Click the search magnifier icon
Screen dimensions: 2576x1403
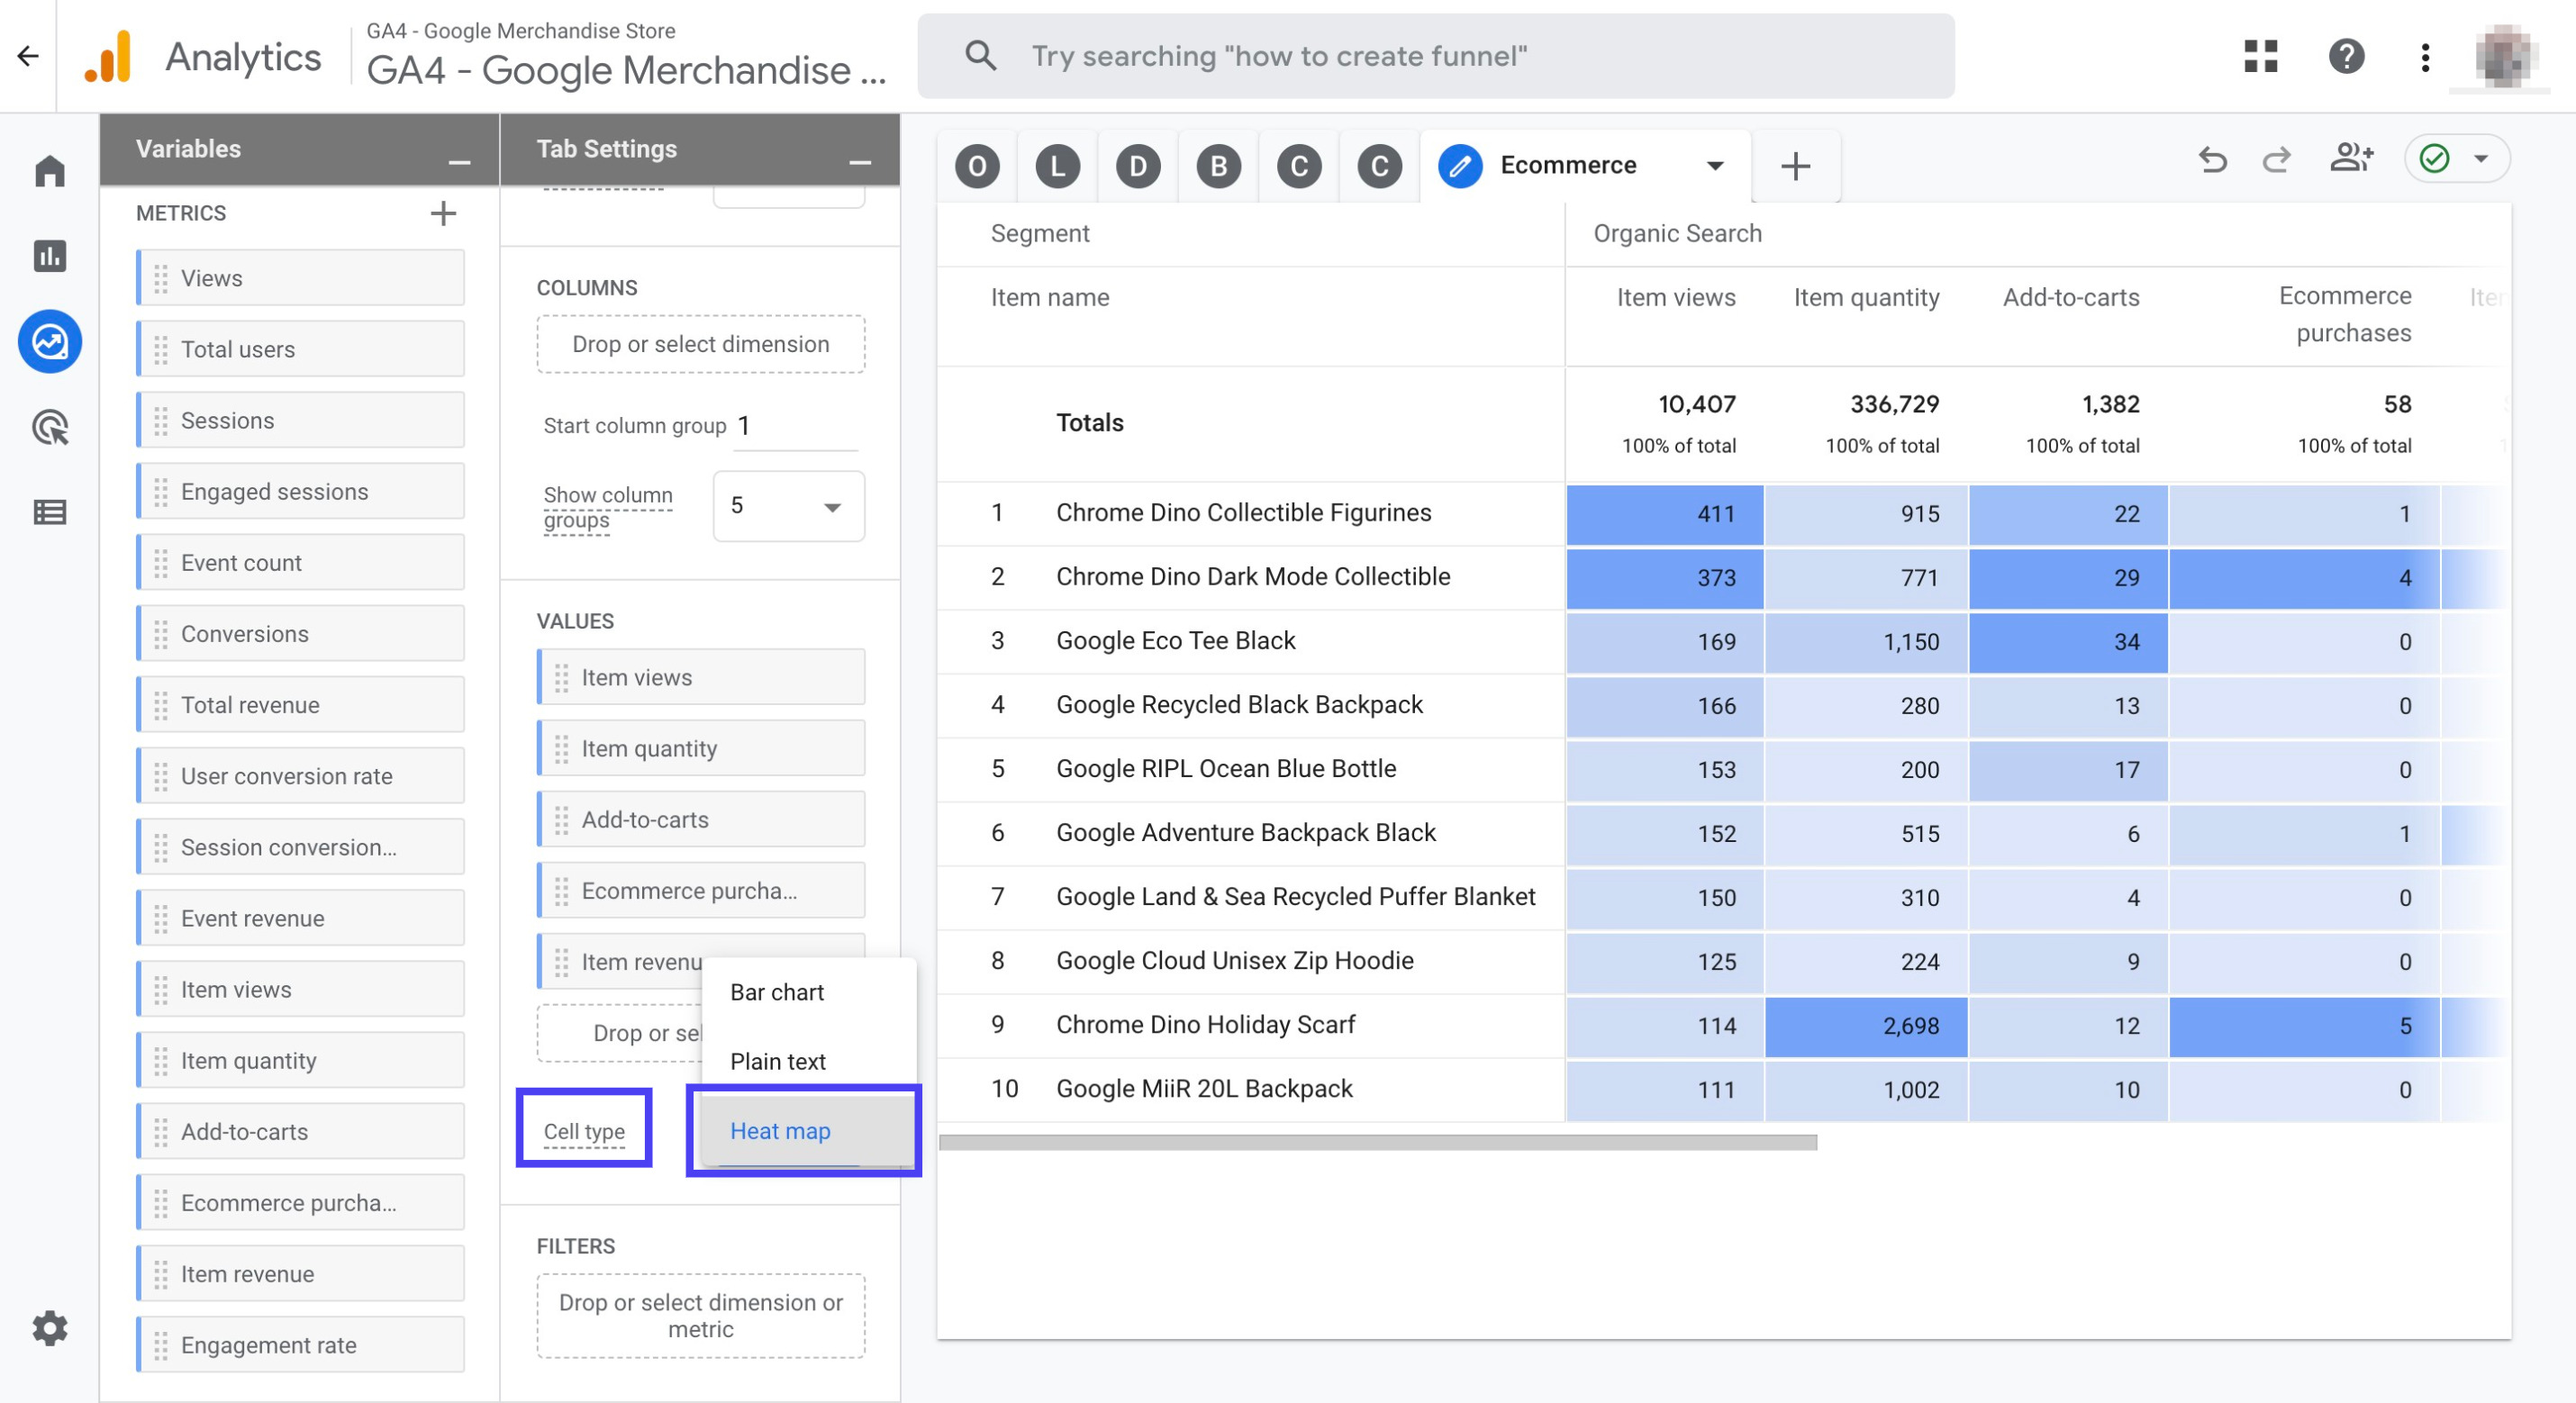point(981,56)
